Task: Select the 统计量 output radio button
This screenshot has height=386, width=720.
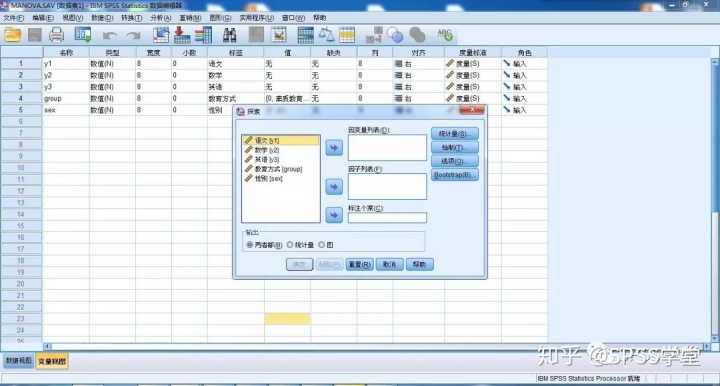Action: point(290,245)
